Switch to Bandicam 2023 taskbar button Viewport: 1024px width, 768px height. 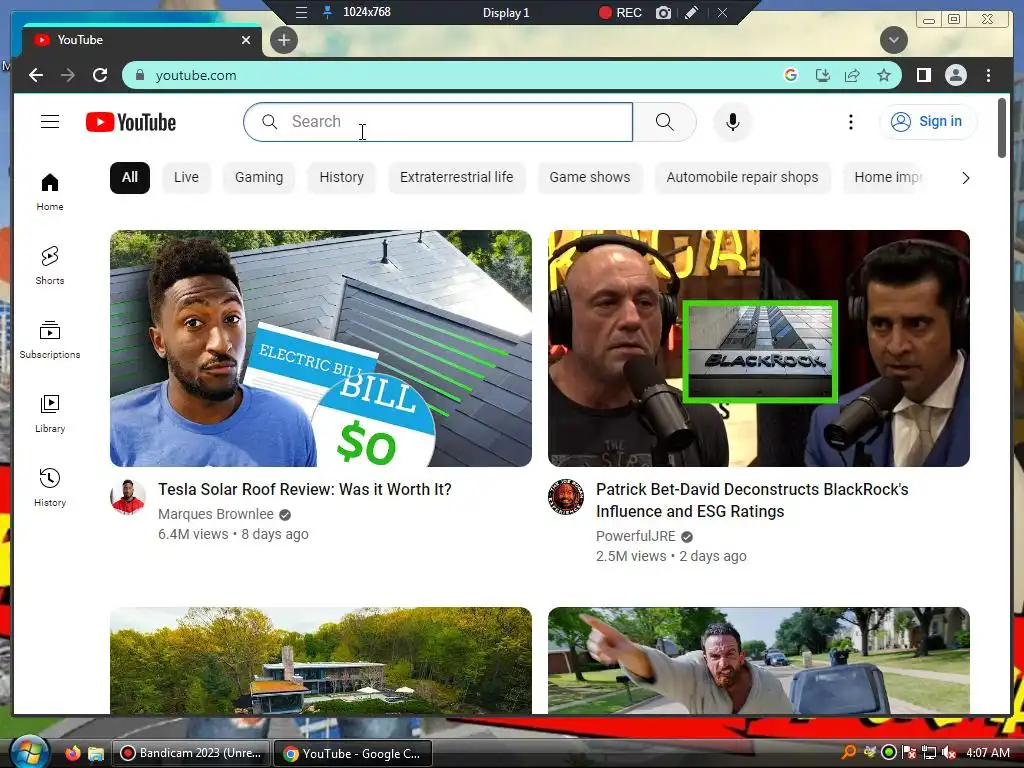[x=191, y=753]
